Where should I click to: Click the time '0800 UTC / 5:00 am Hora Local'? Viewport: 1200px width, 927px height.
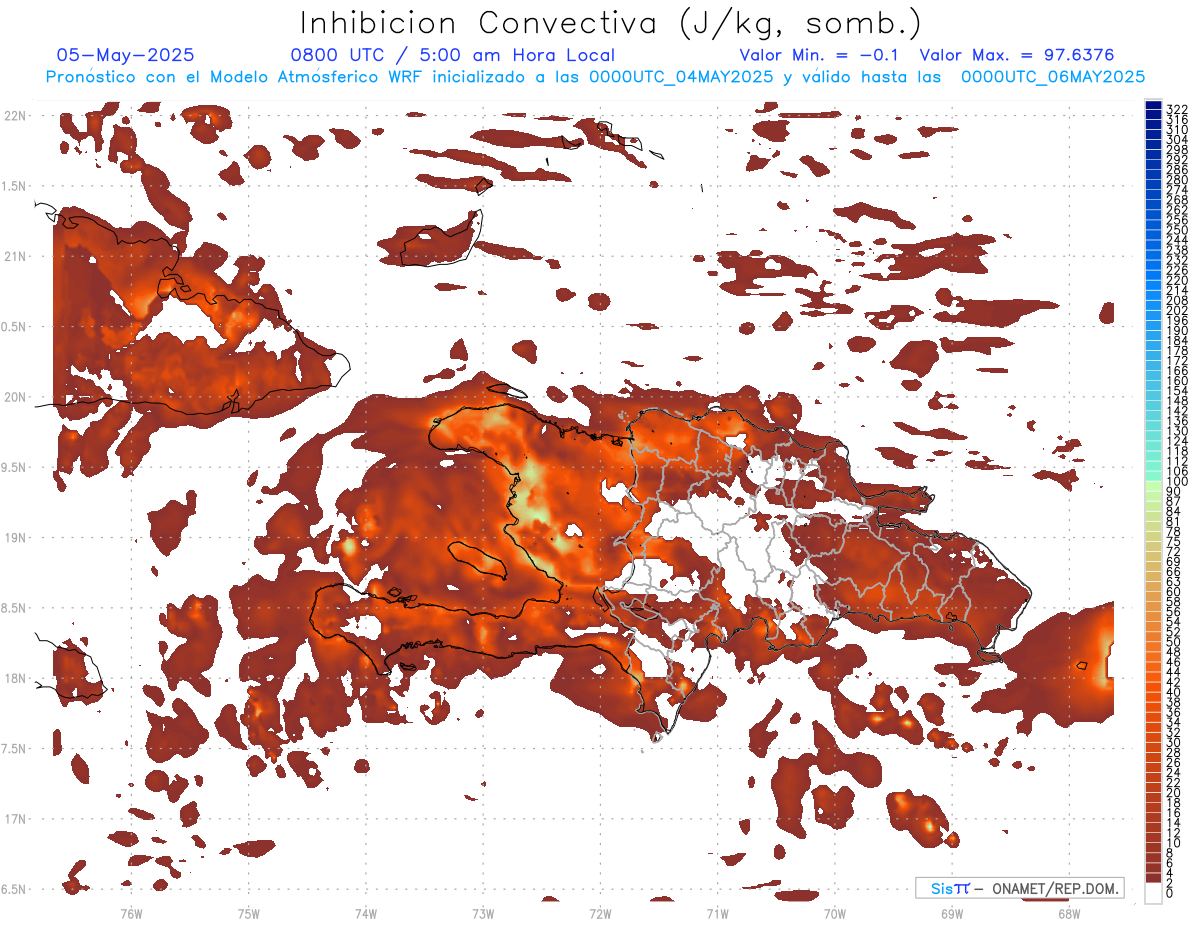(453, 55)
